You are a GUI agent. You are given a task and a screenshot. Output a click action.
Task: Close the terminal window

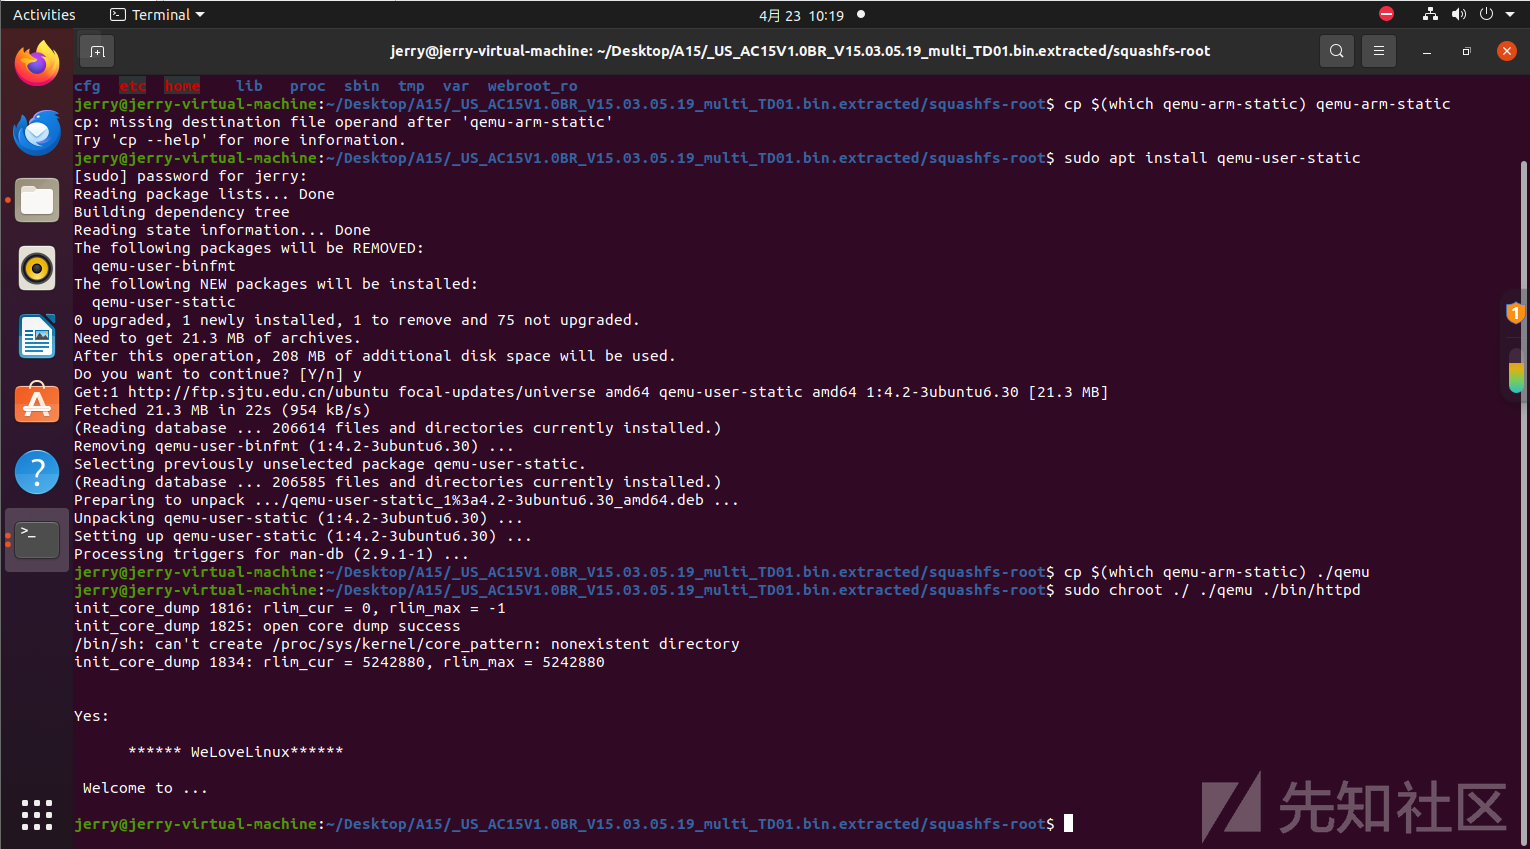(1507, 51)
